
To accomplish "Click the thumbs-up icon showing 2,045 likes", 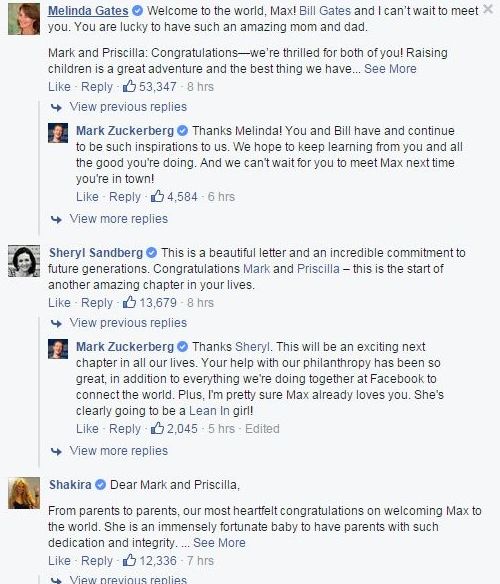I will pyautogui.click(x=157, y=428).
